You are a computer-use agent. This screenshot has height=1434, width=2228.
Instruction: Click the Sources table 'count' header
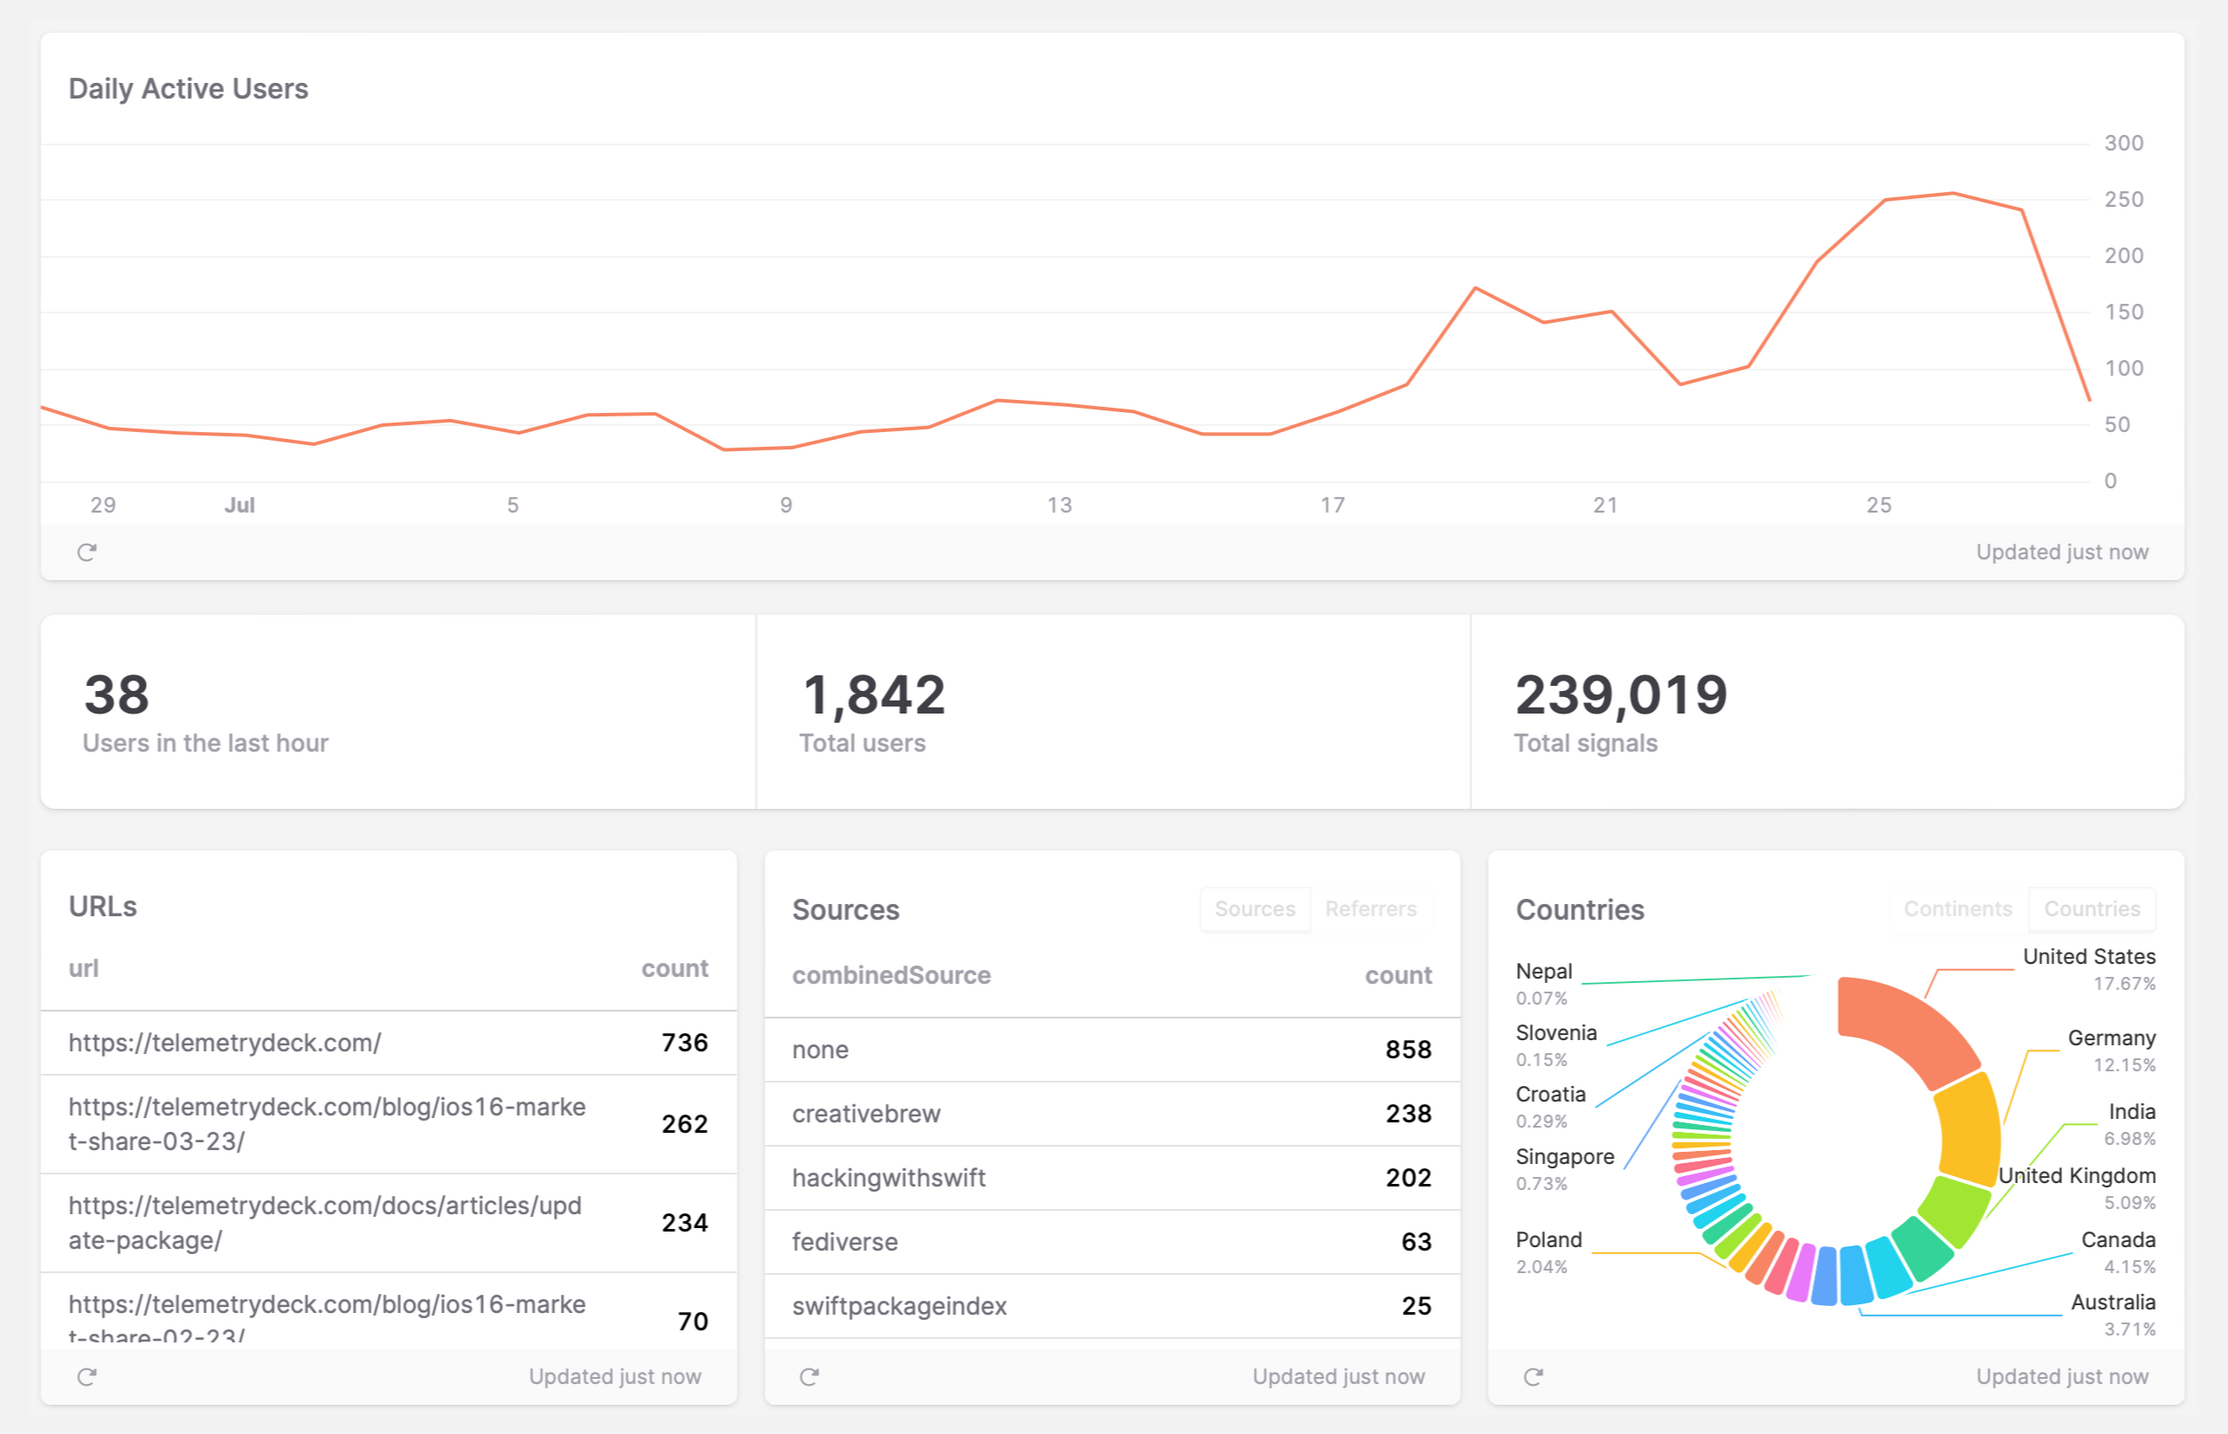coord(1398,975)
